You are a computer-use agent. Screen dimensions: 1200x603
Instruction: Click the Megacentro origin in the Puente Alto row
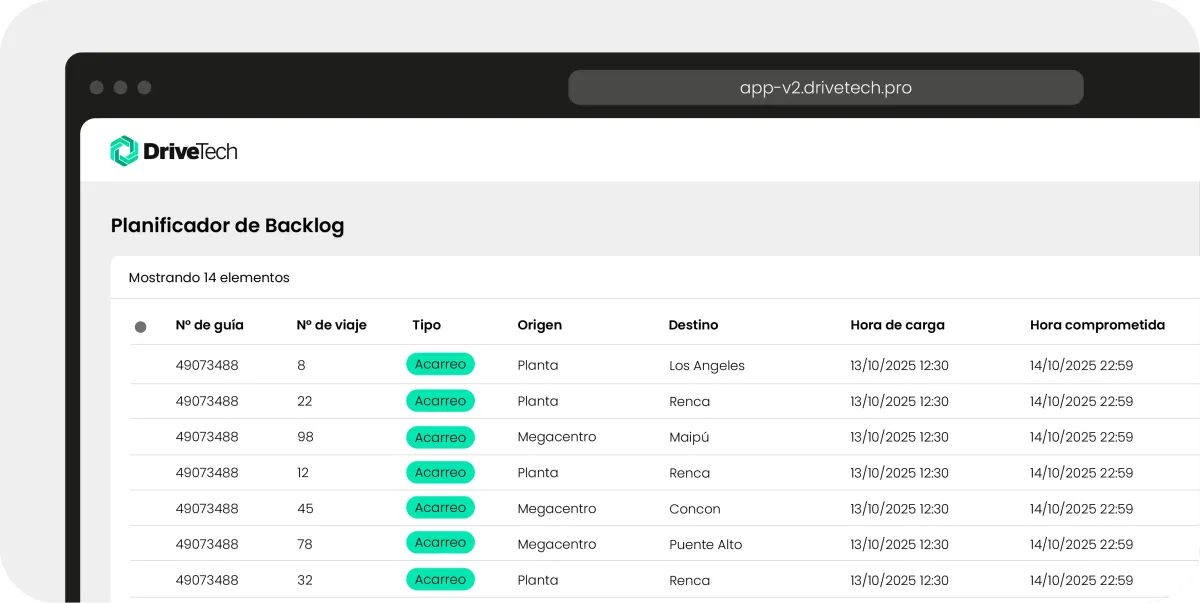[557, 545]
